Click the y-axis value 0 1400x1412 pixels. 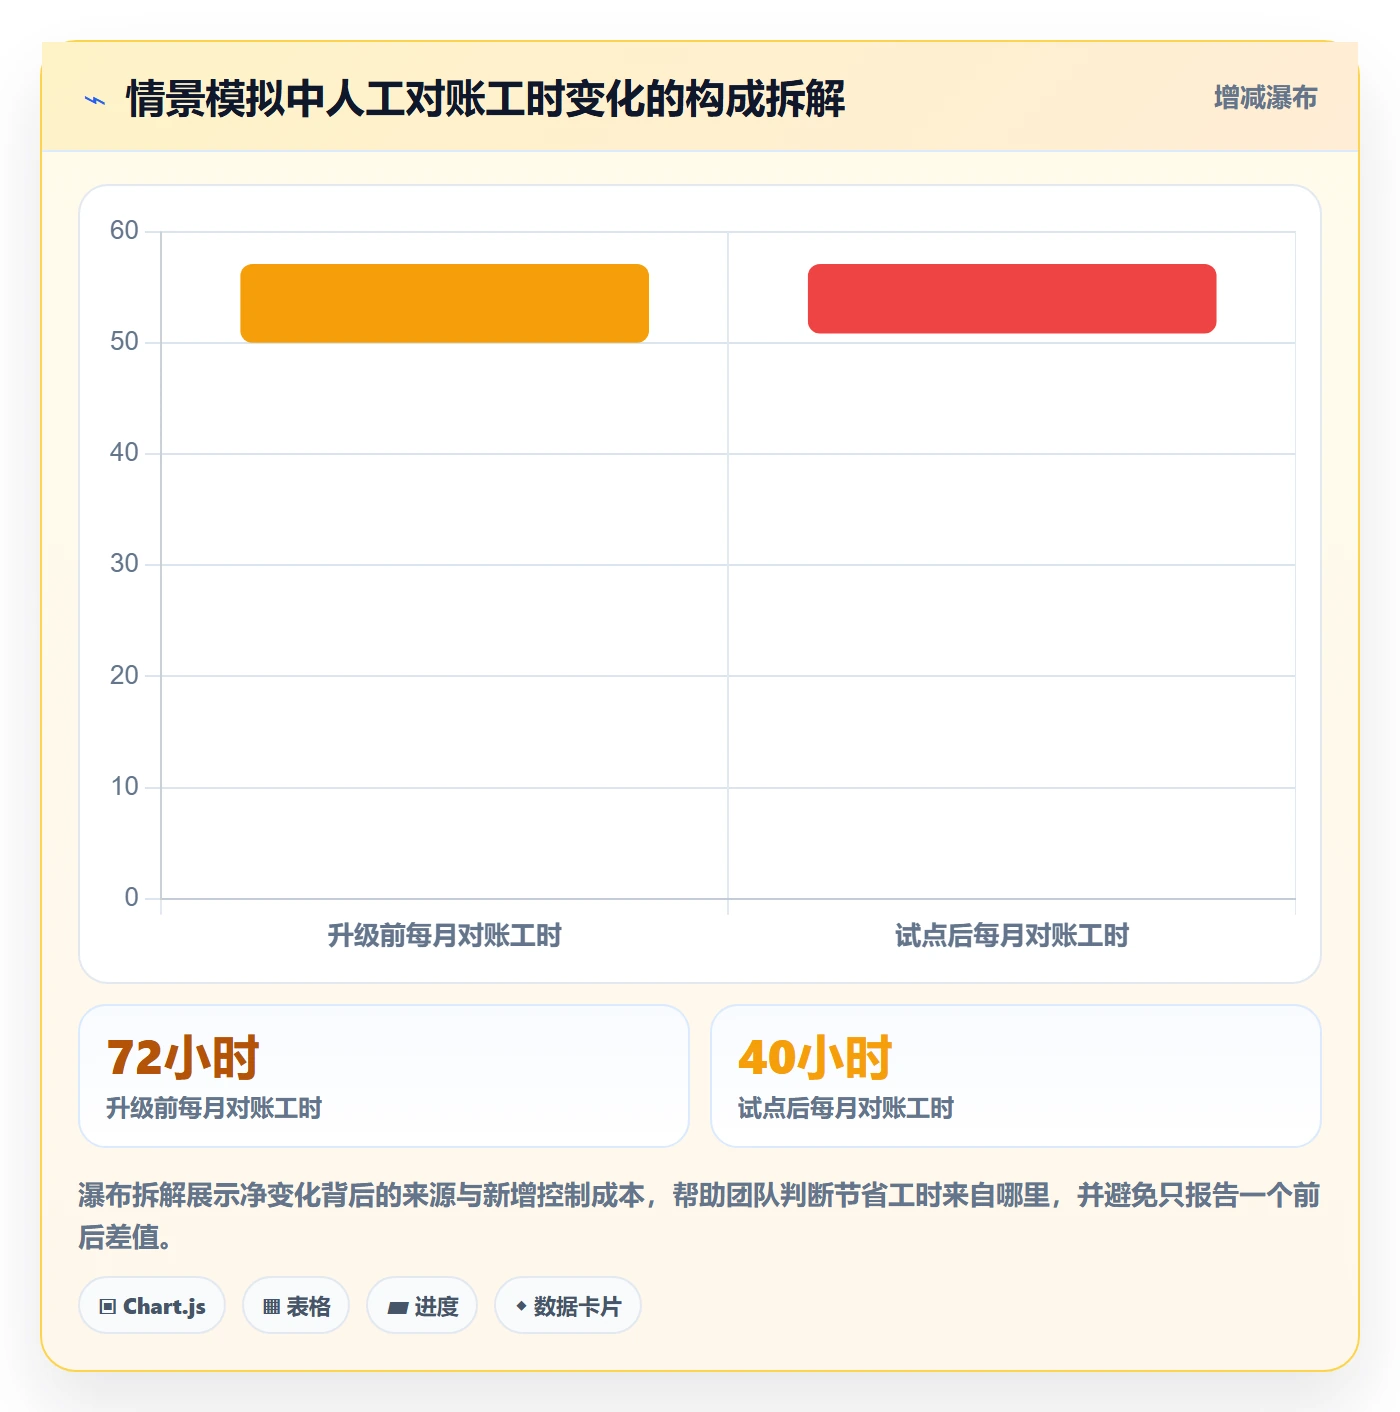tap(131, 898)
